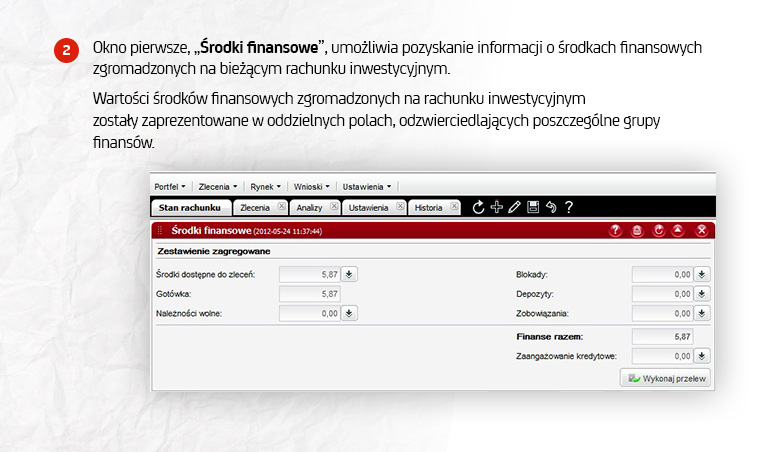Open the Portfel menu
Viewport: 759px width, 452px height.
click(x=169, y=187)
